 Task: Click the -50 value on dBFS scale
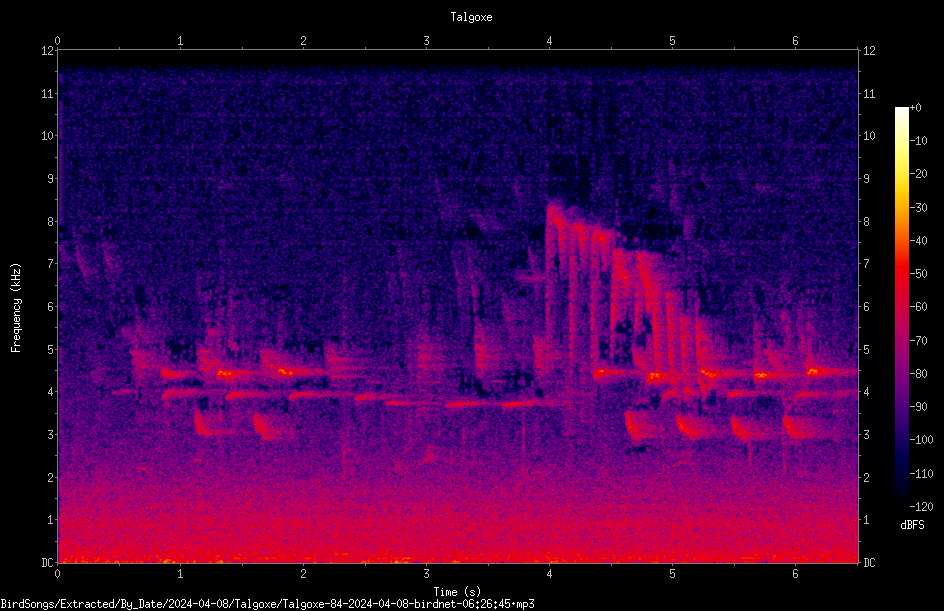(x=919, y=274)
